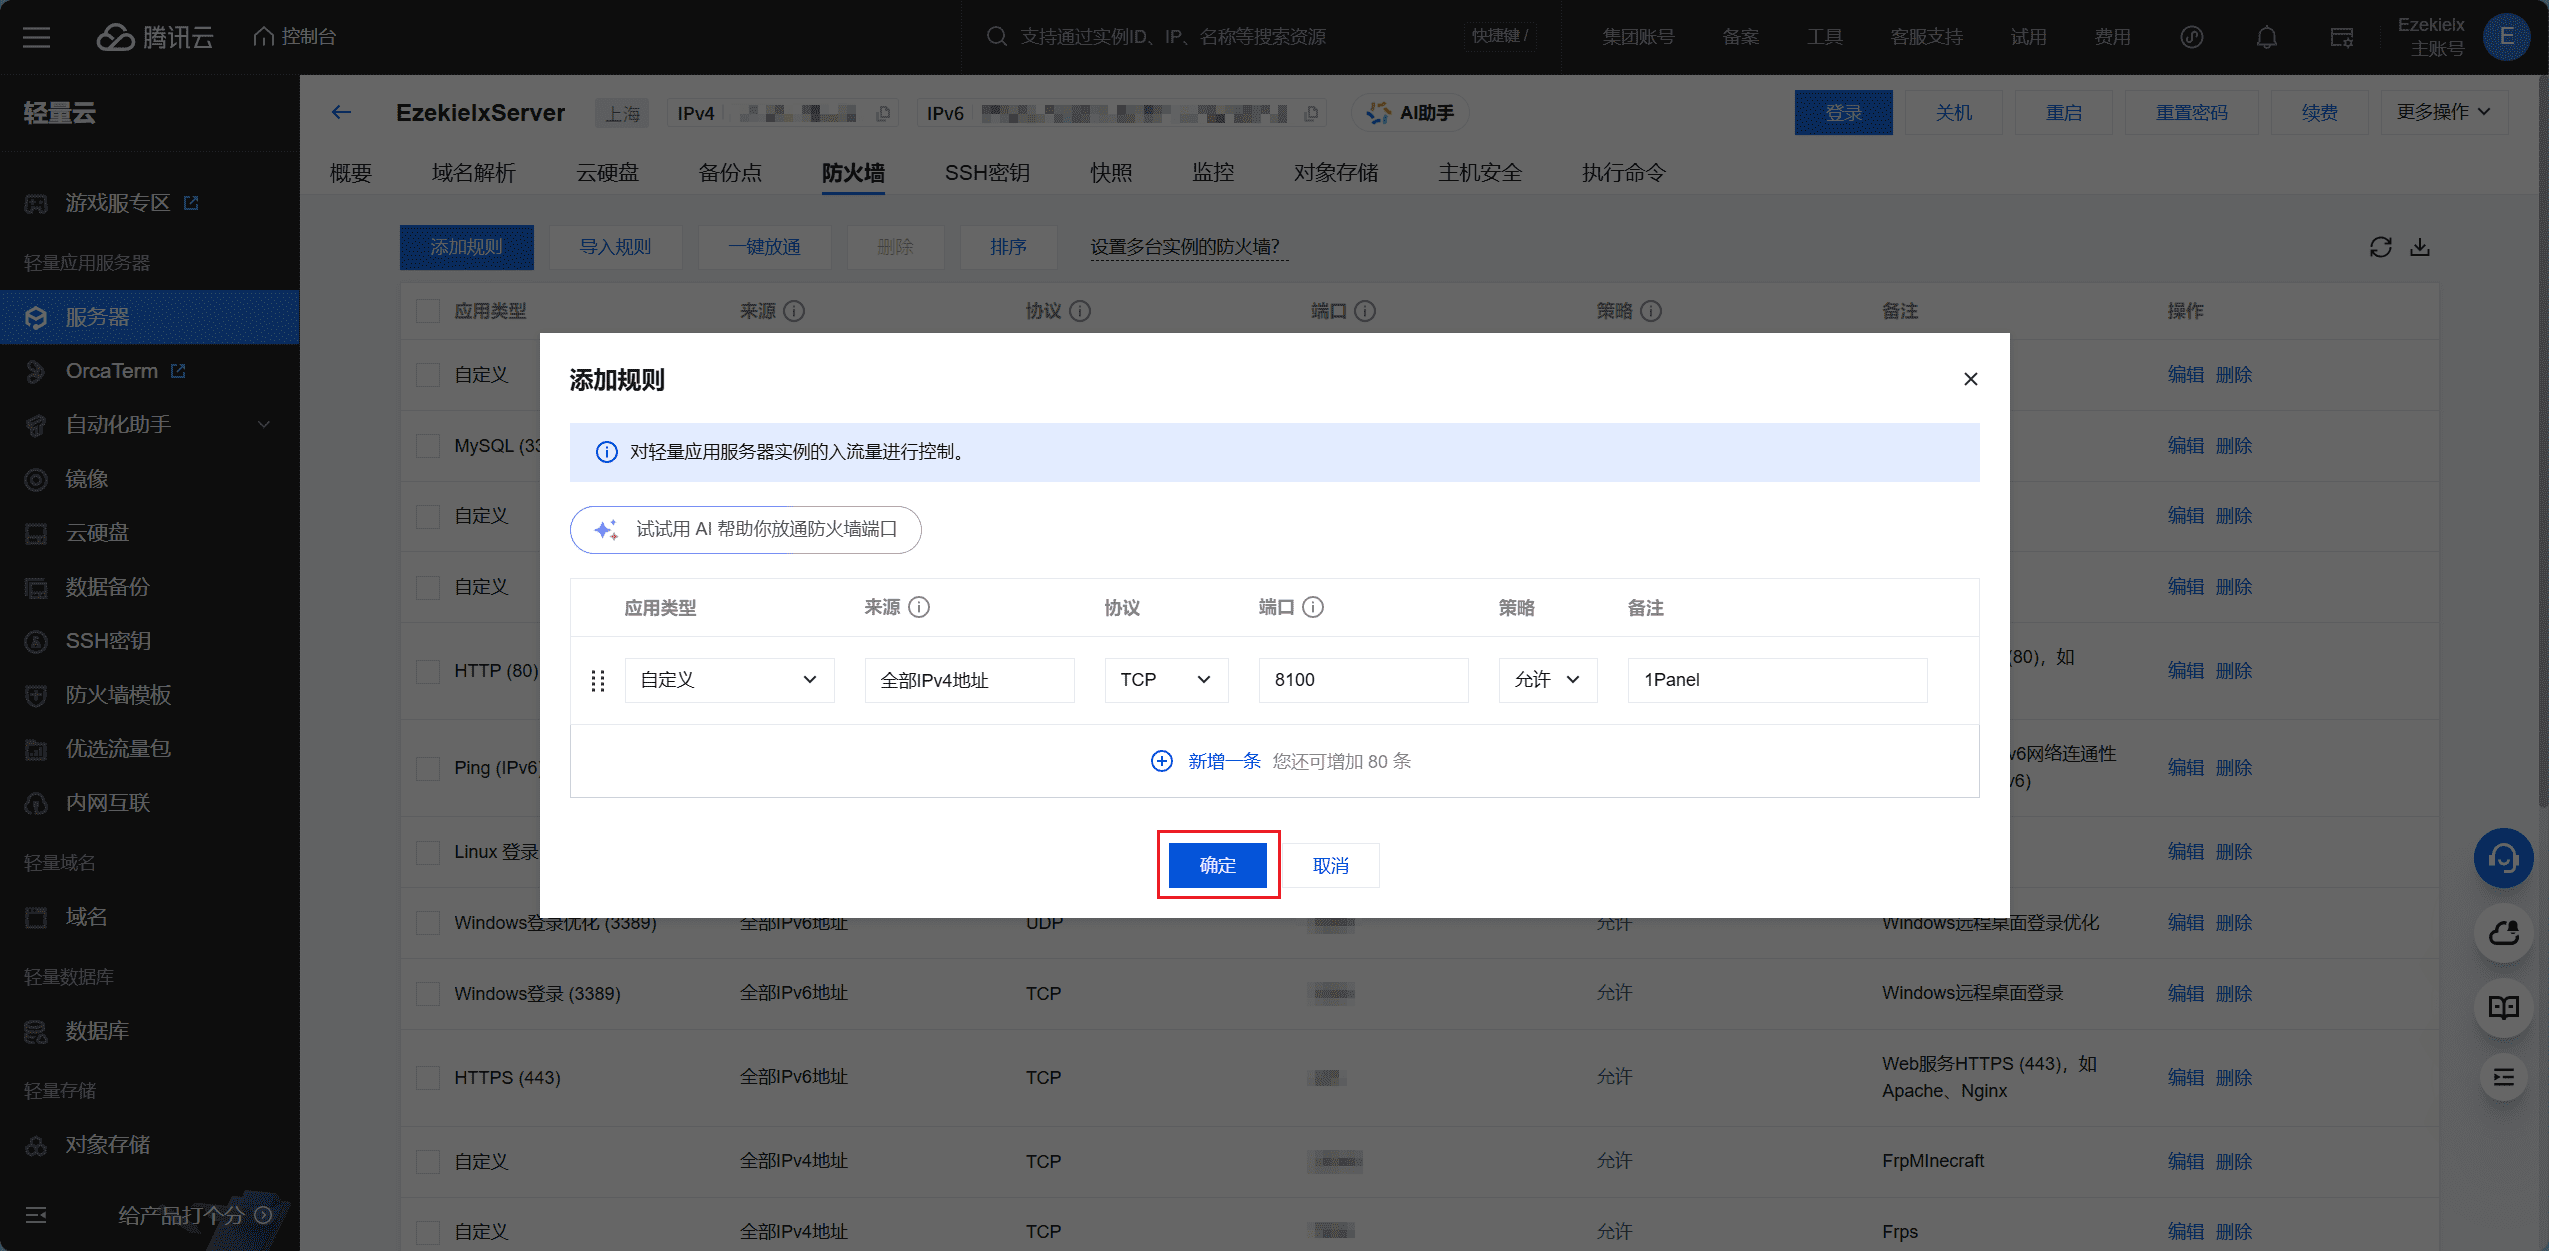The image size is (2549, 1251).
Task: Click the messages icon in top bar
Action: 2341,37
